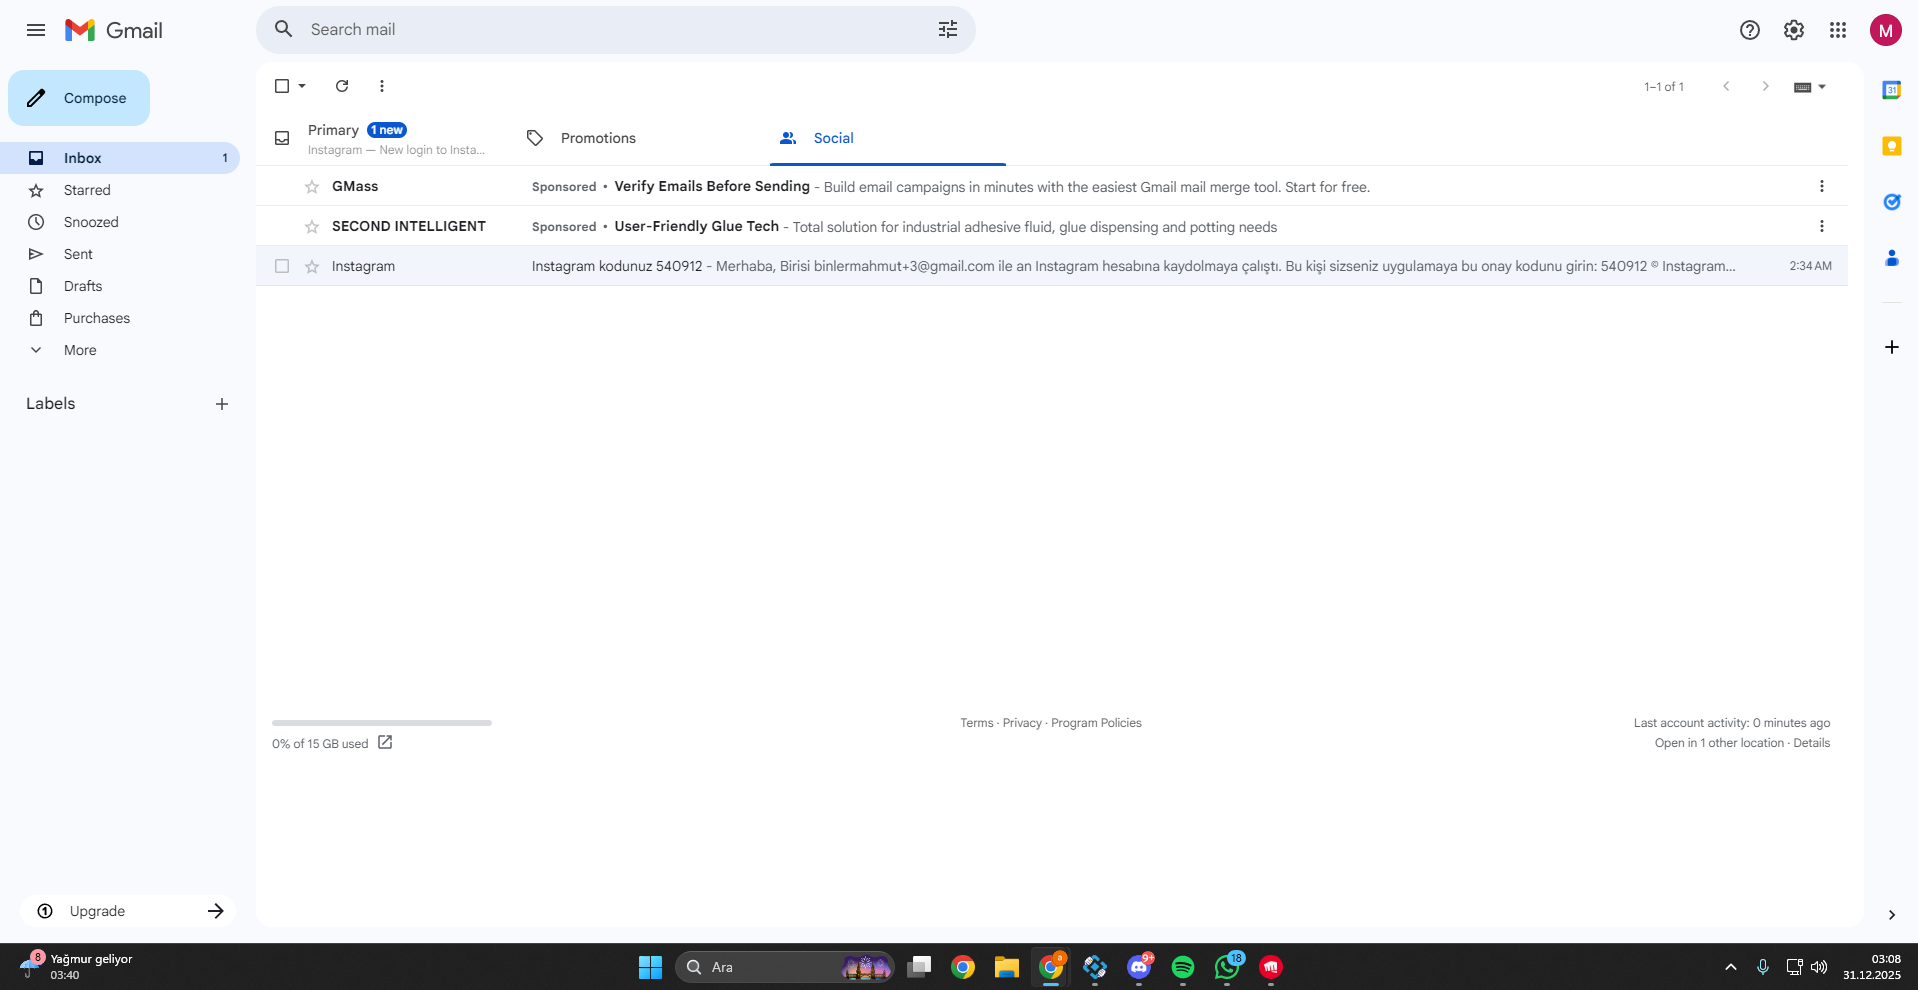
Task: Open storage management external link icon
Action: [x=385, y=742]
